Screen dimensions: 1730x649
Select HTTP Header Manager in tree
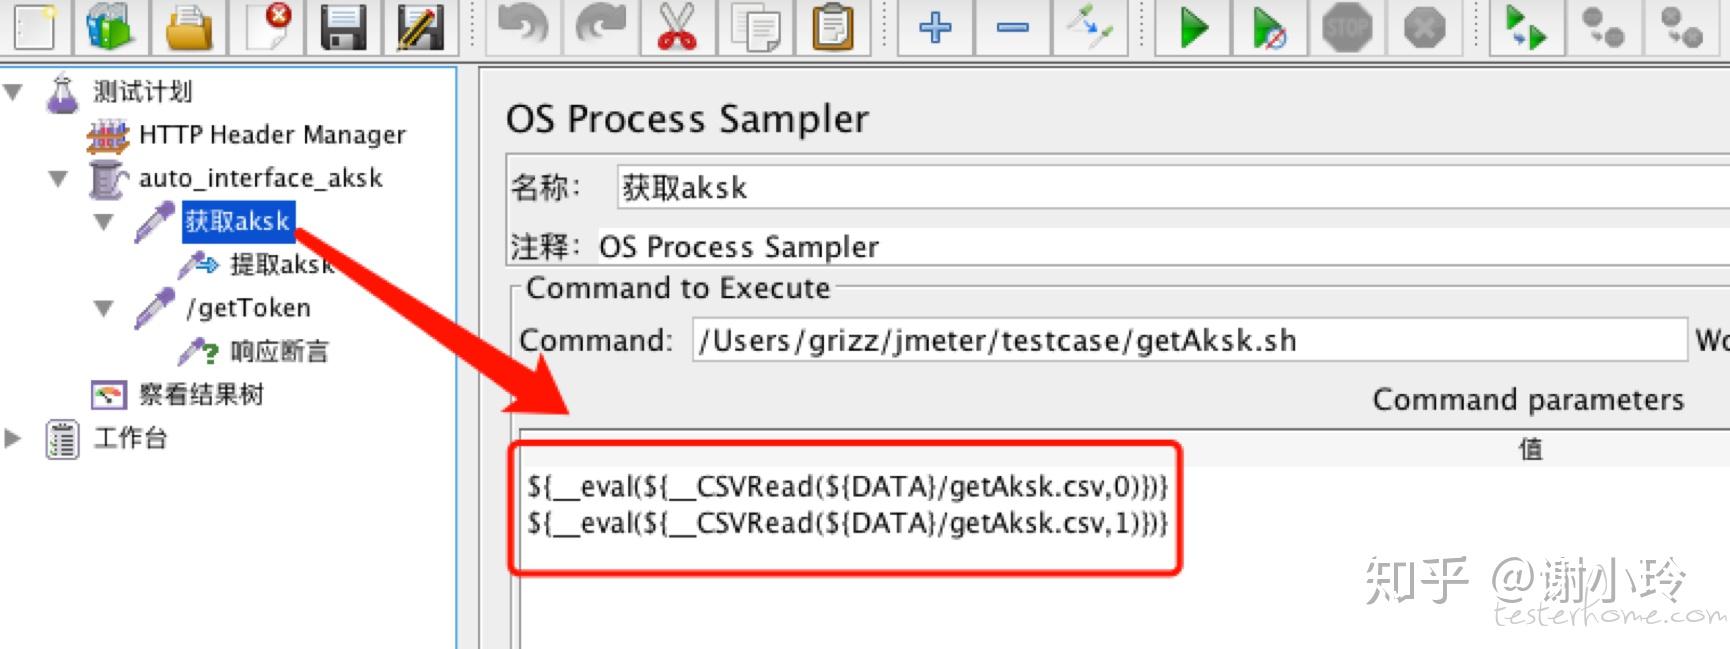click(x=271, y=135)
